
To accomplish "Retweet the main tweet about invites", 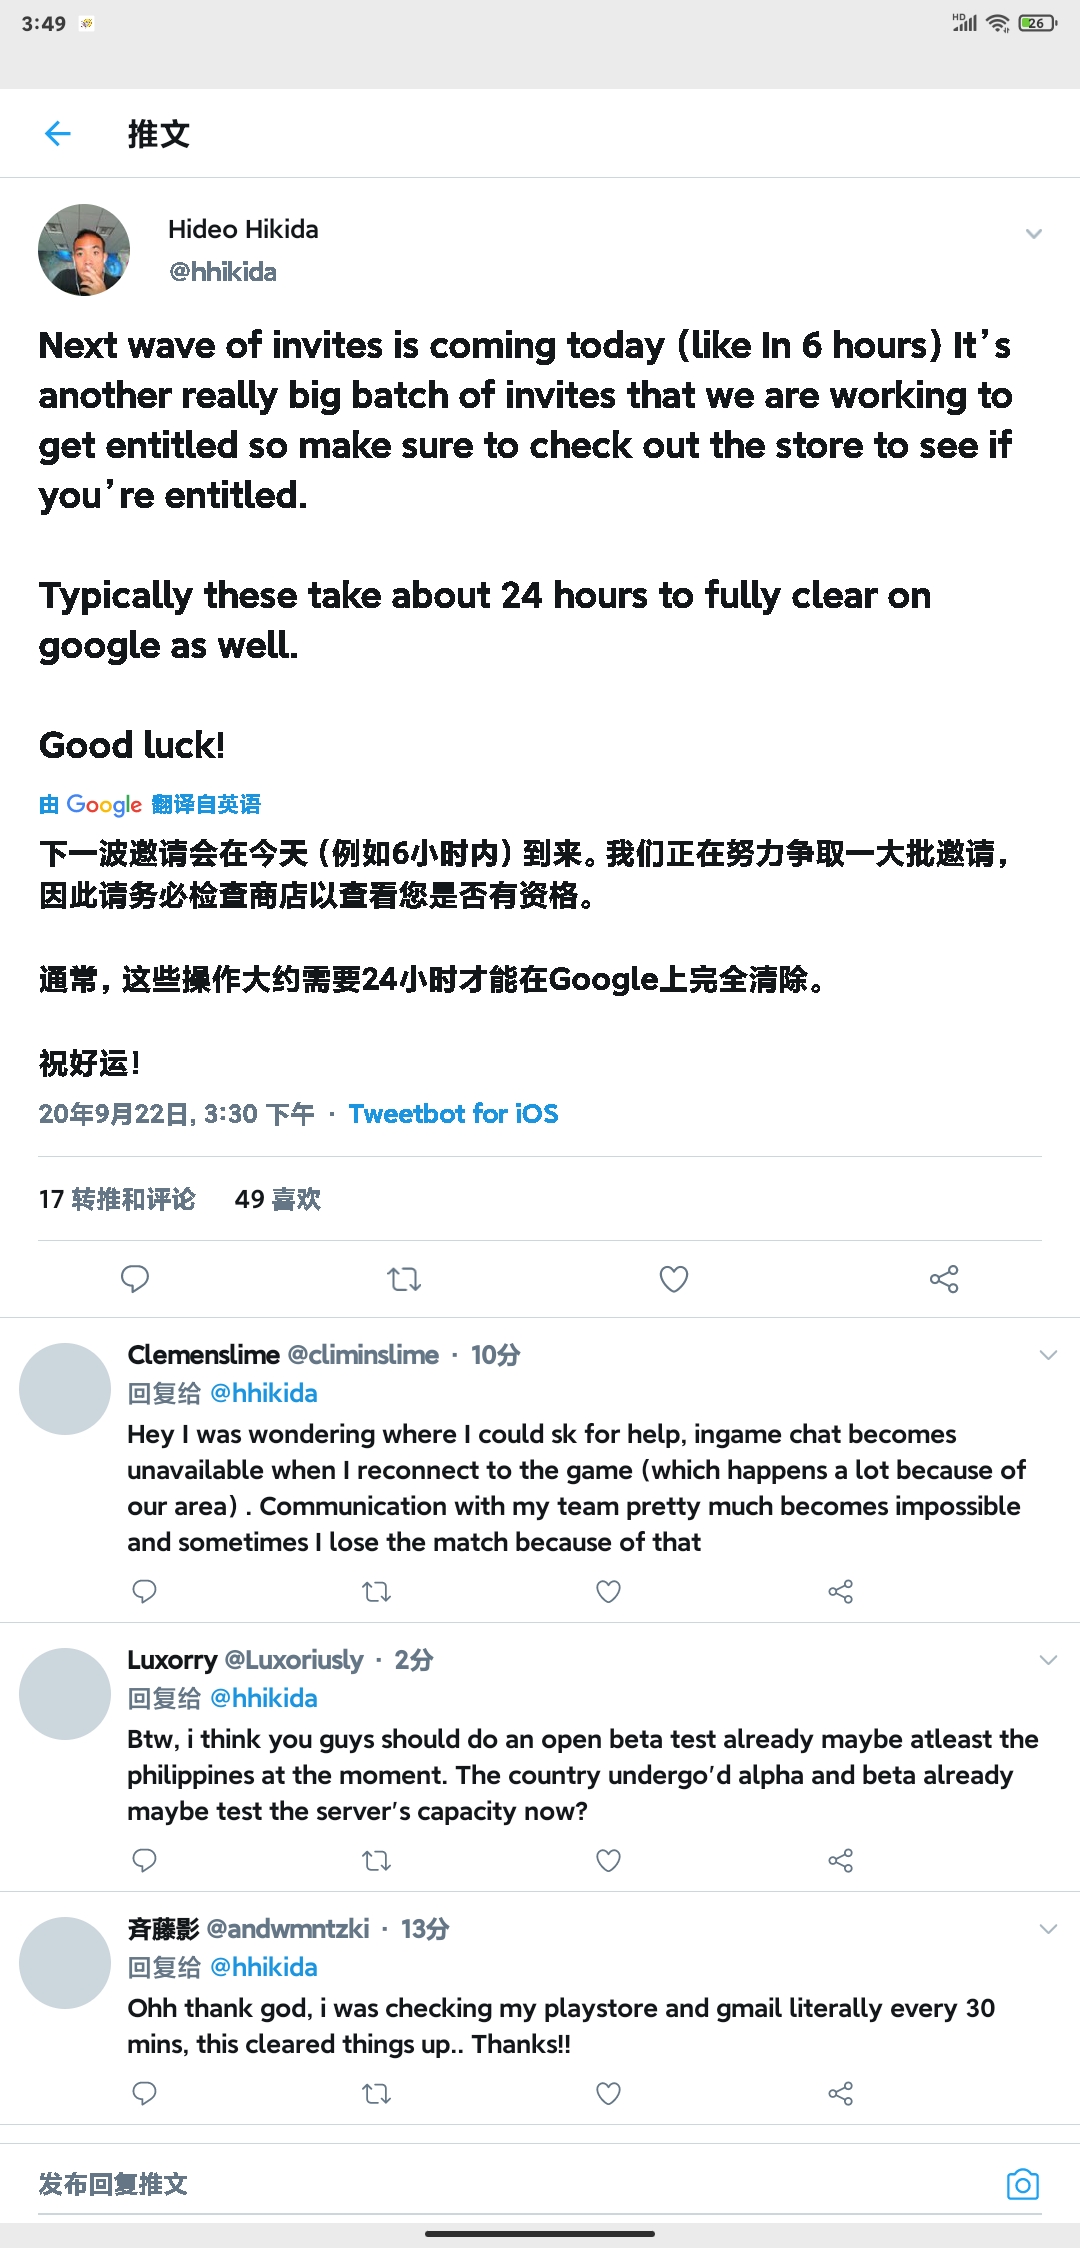I will pos(404,1279).
